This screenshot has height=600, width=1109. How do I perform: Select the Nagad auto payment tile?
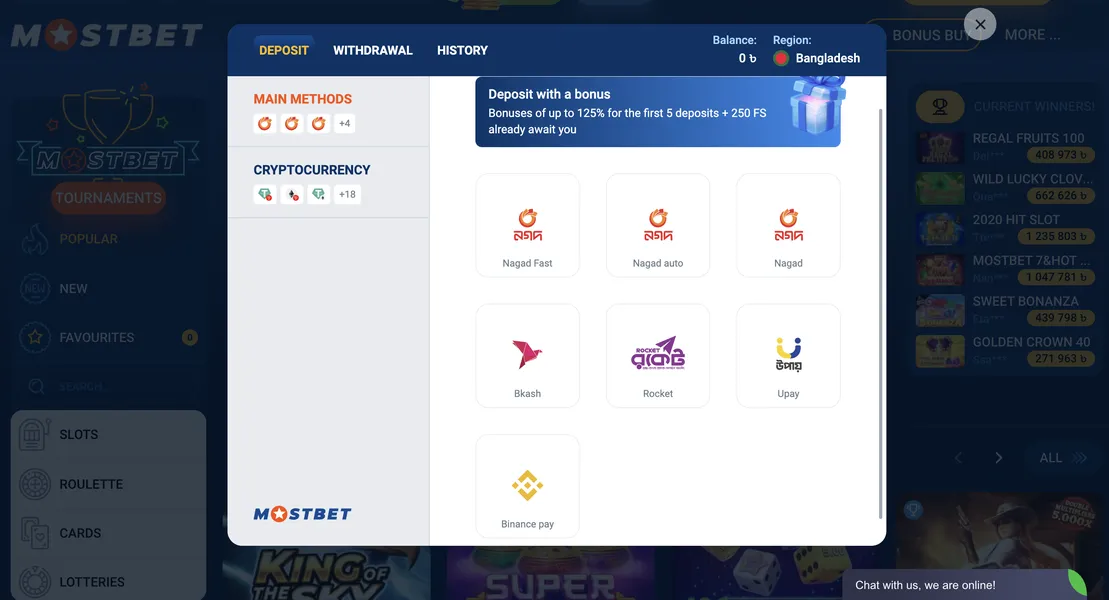click(x=657, y=223)
